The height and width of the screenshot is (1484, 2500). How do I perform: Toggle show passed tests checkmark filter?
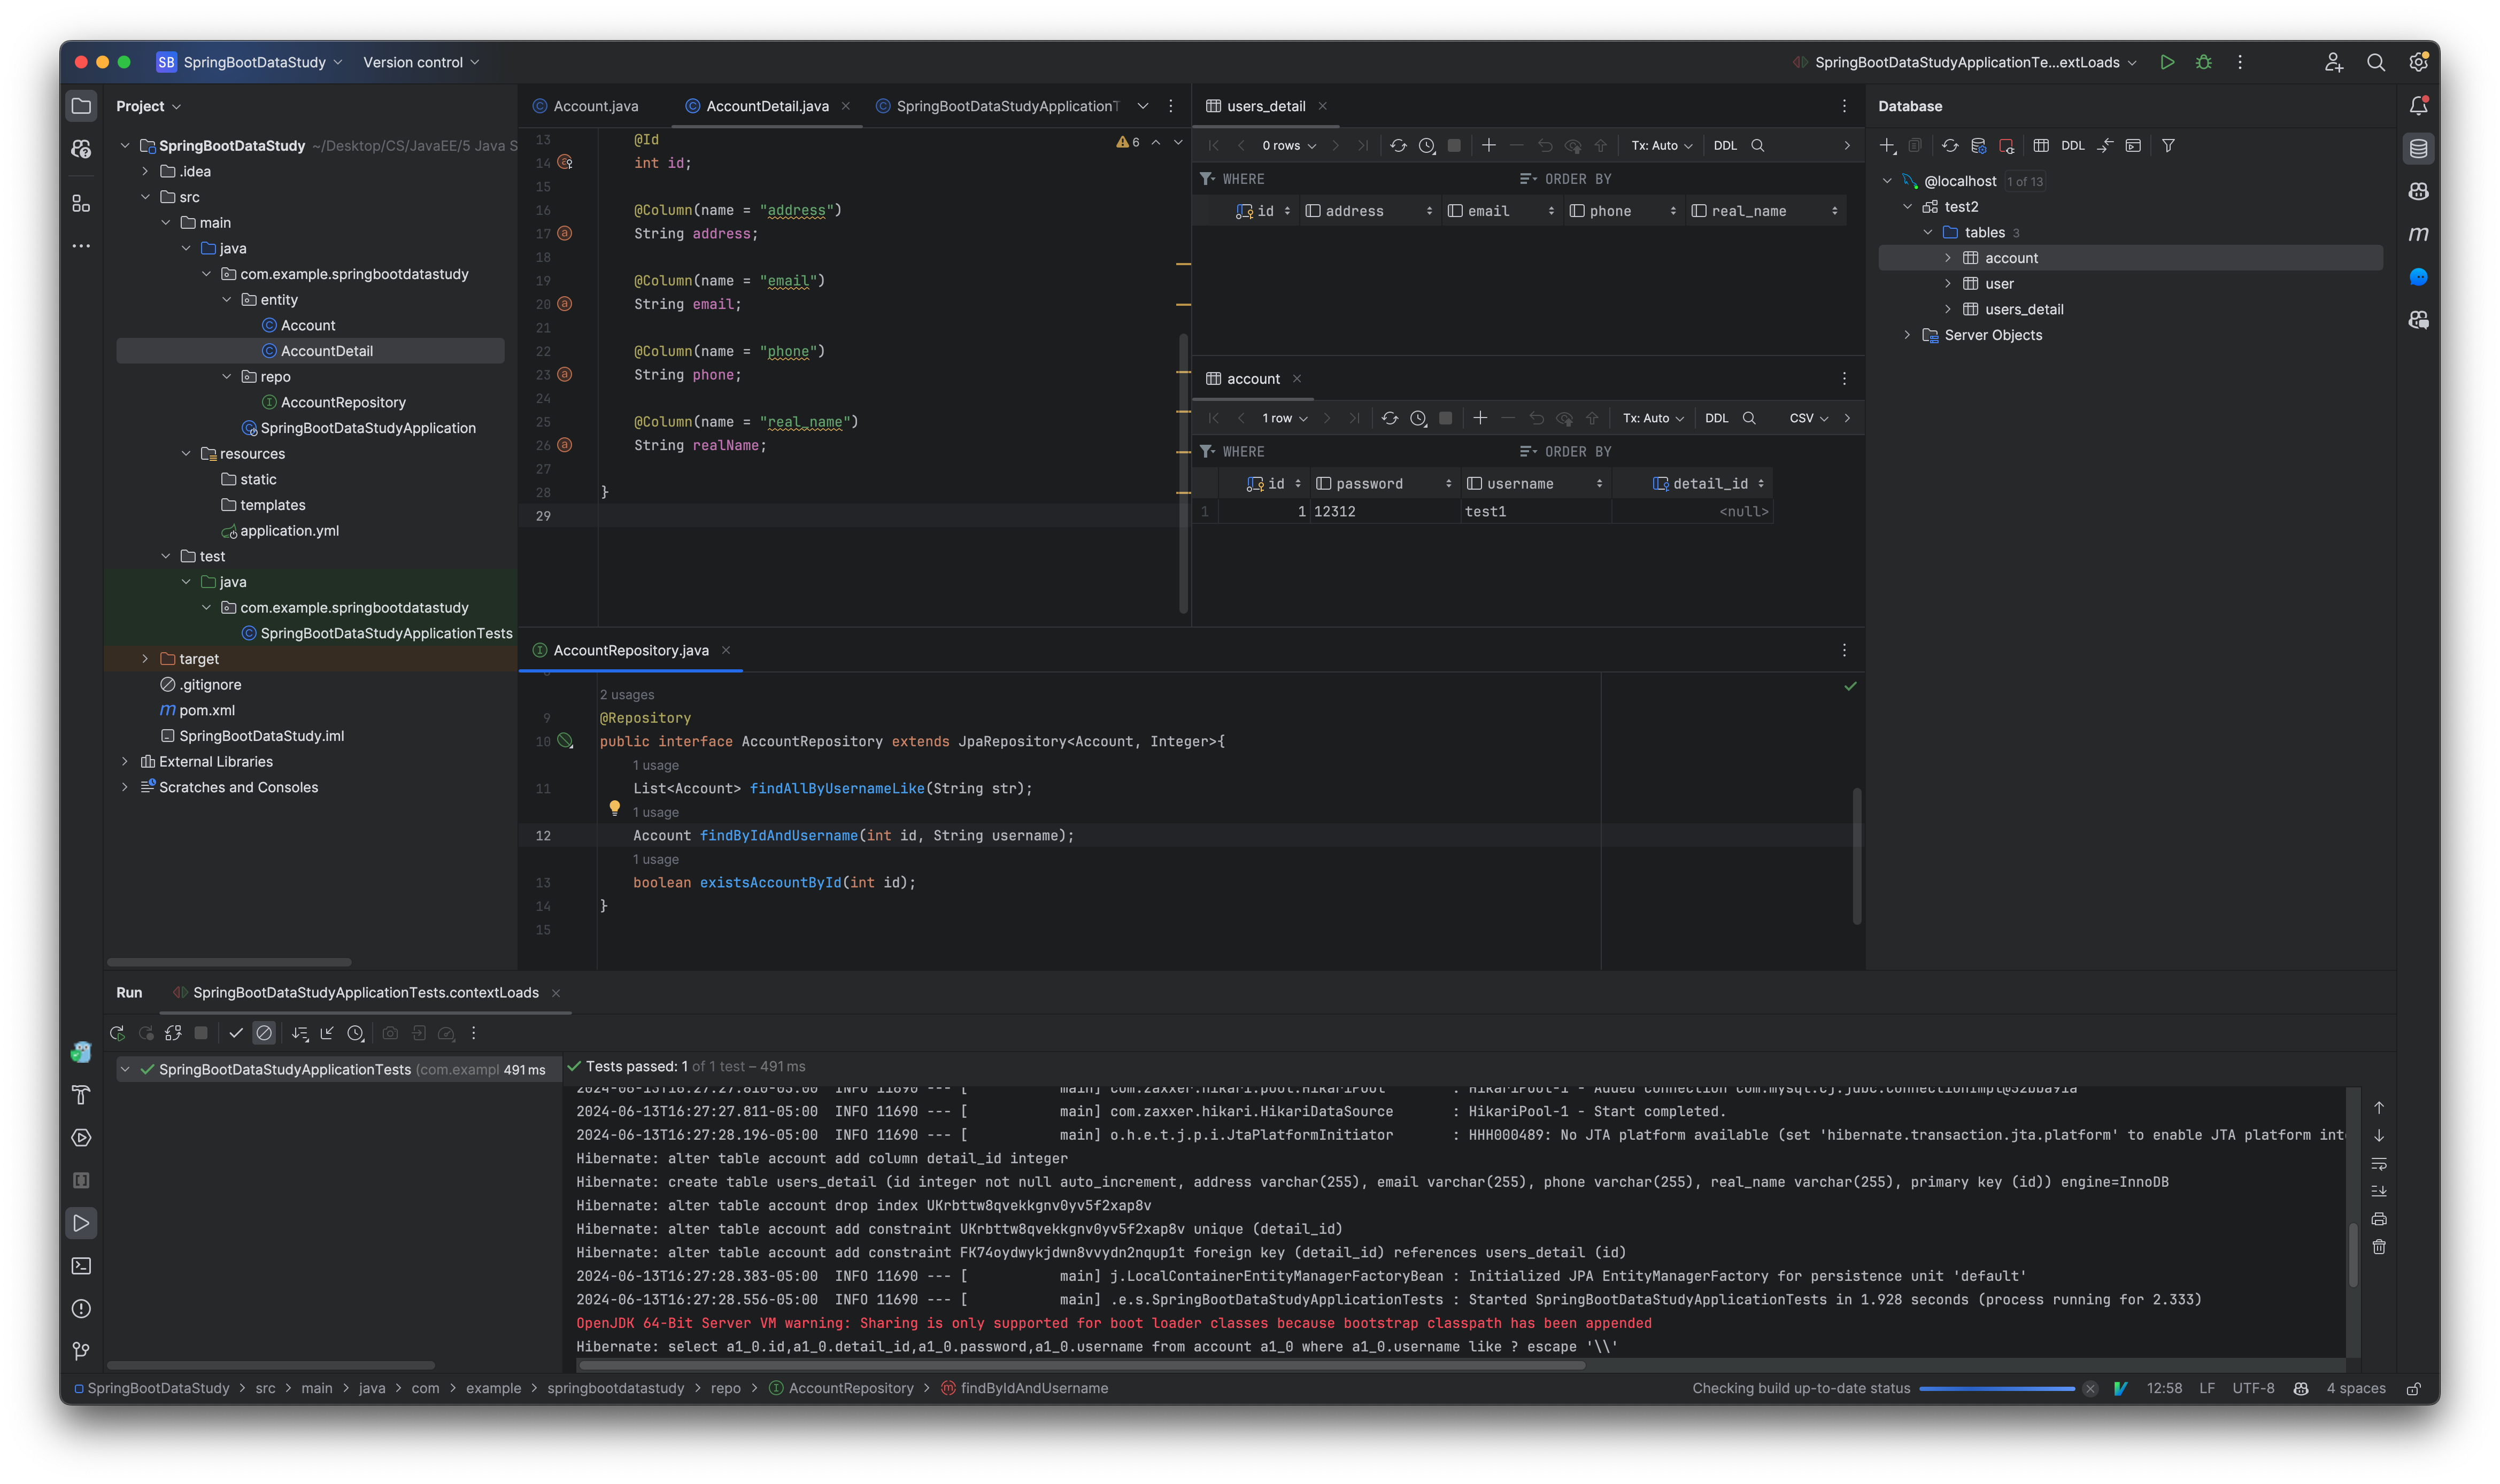click(237, 1033)
